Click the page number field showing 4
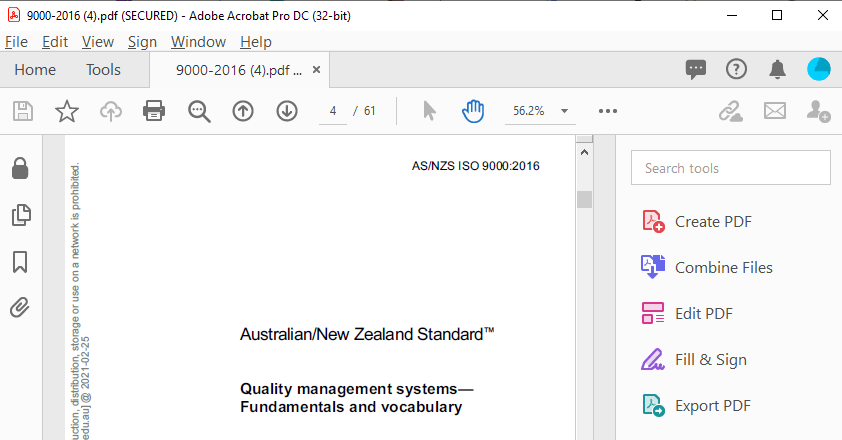Screen dimensions: 842x440 pyautogui.click(x=333, y=111)
